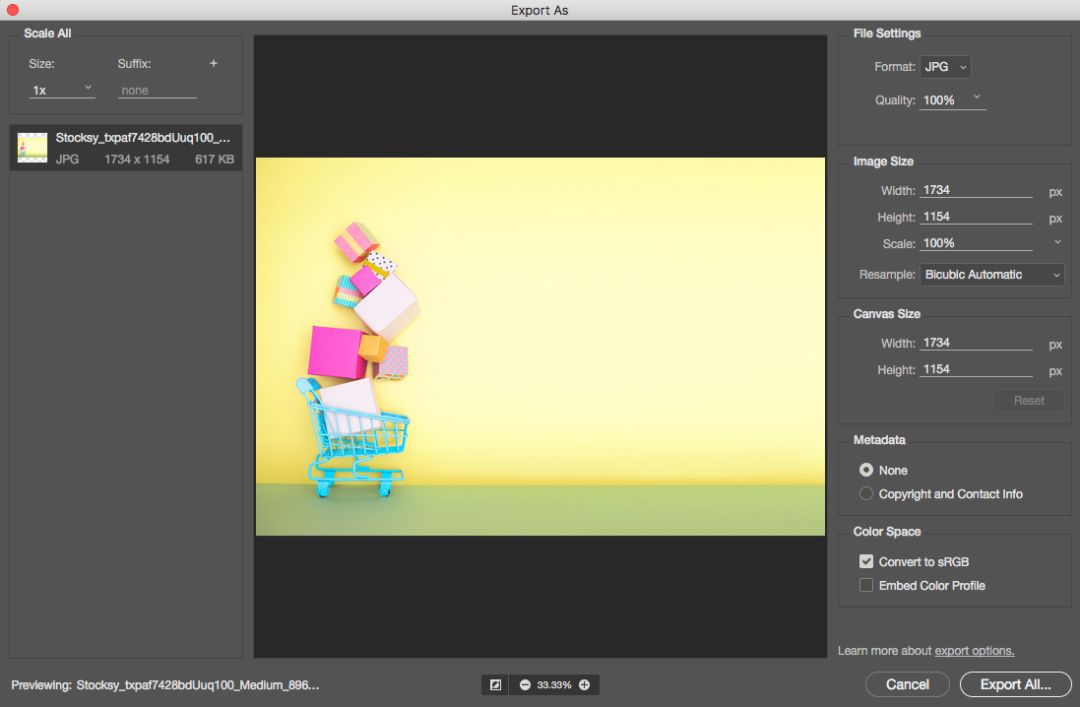Image resolution: width=1080 pixels, height=707 pixels.
Task: Click the shopping cart preview image
Action: click(x=540, y=346)
